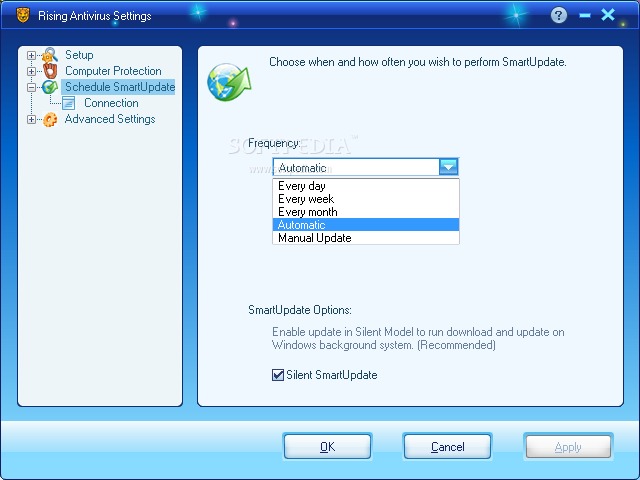Image resolution: width=640 pixels, height=480 pixels.
Task: Expand the Computer Protection tree node
Action: pyautogui.click(x=31, y=71)
